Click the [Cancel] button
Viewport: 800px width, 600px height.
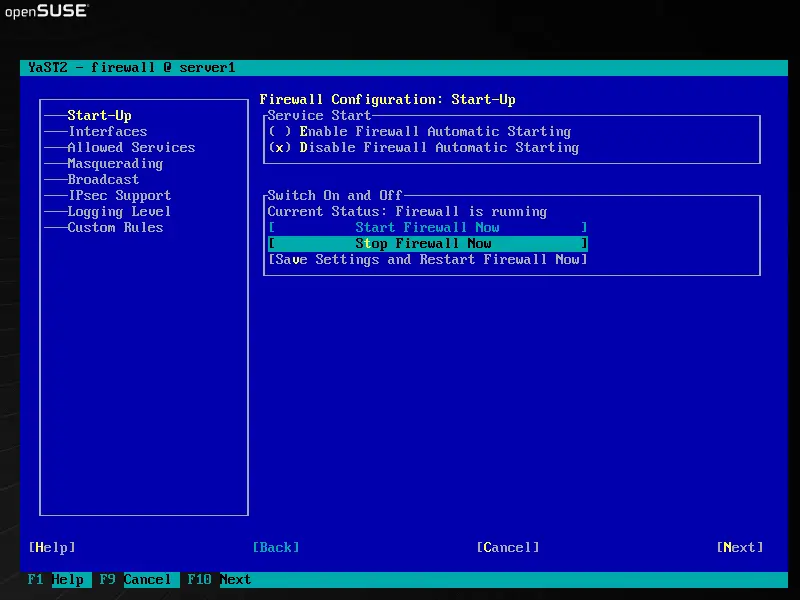coord(508,547)
